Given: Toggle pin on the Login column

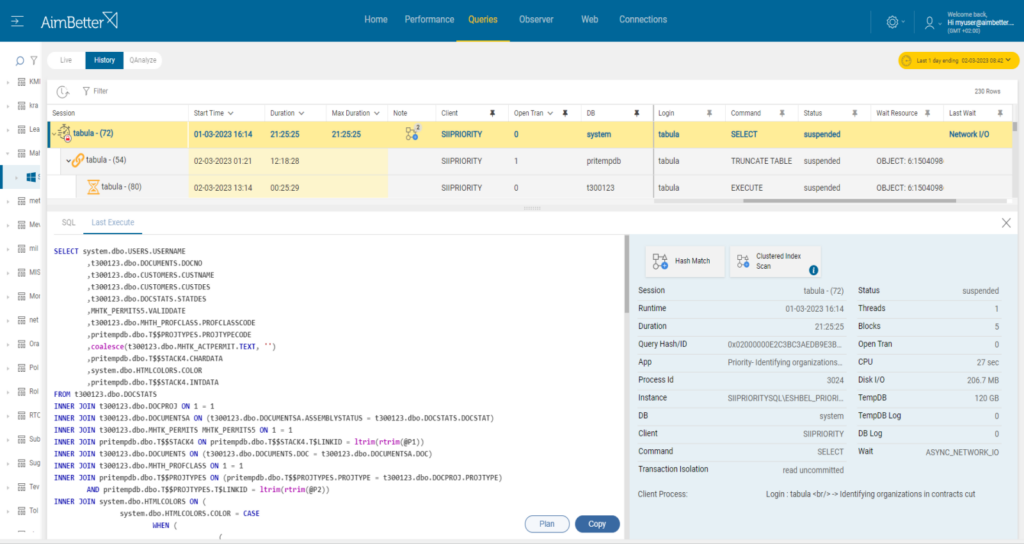Looking at the screenshot, I should tap(709, 114).
